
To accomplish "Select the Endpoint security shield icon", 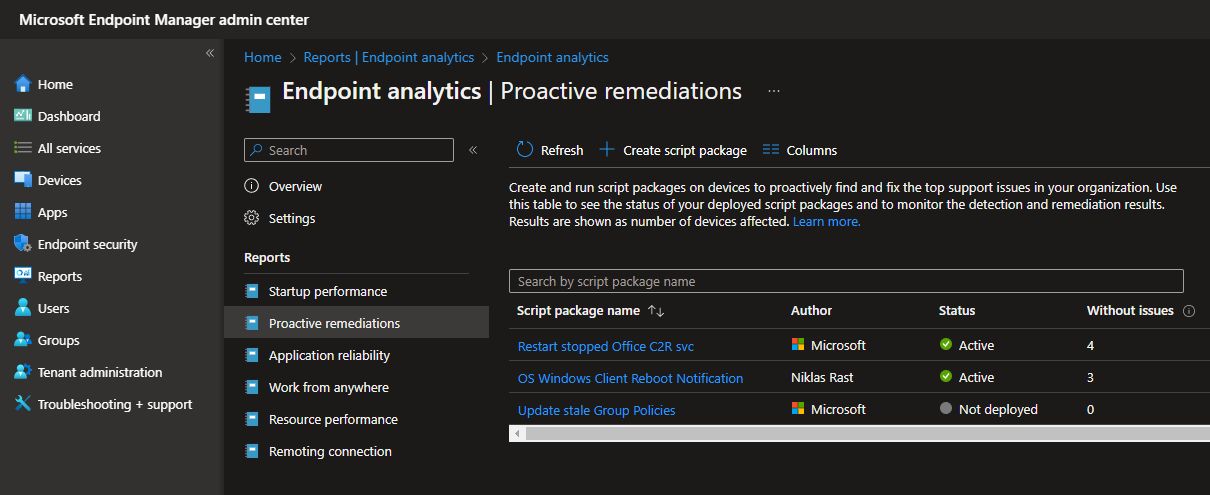I will (23, 244).
